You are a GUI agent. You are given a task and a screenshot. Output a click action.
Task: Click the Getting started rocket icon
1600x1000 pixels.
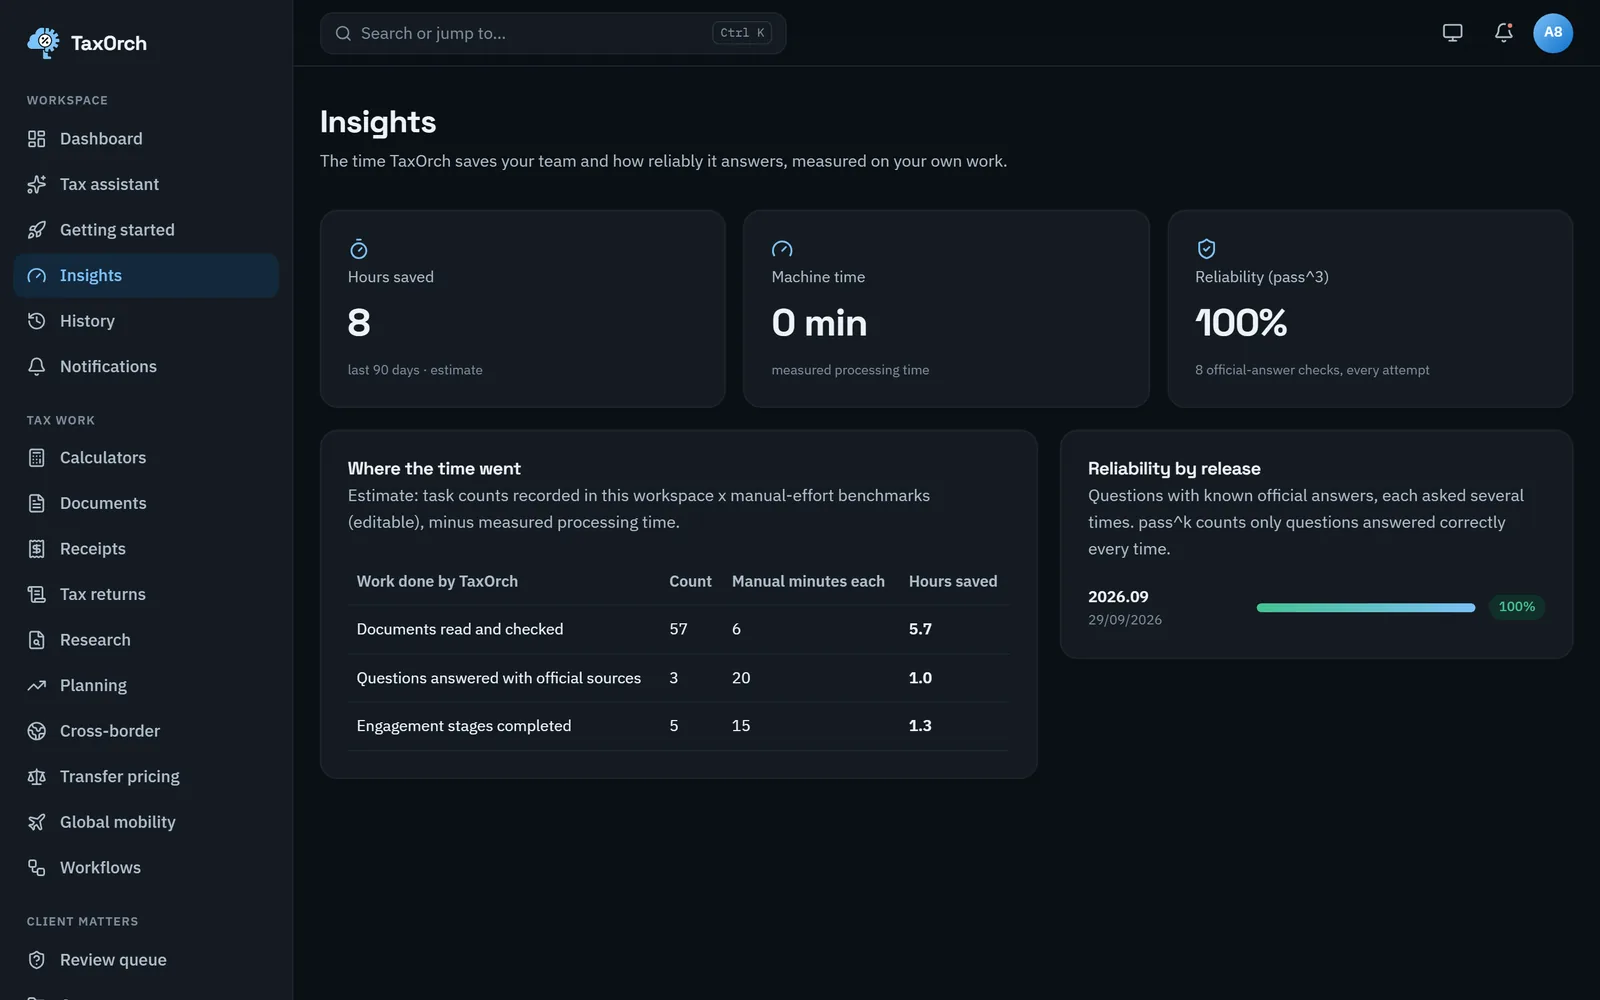(x=37, y=230)
